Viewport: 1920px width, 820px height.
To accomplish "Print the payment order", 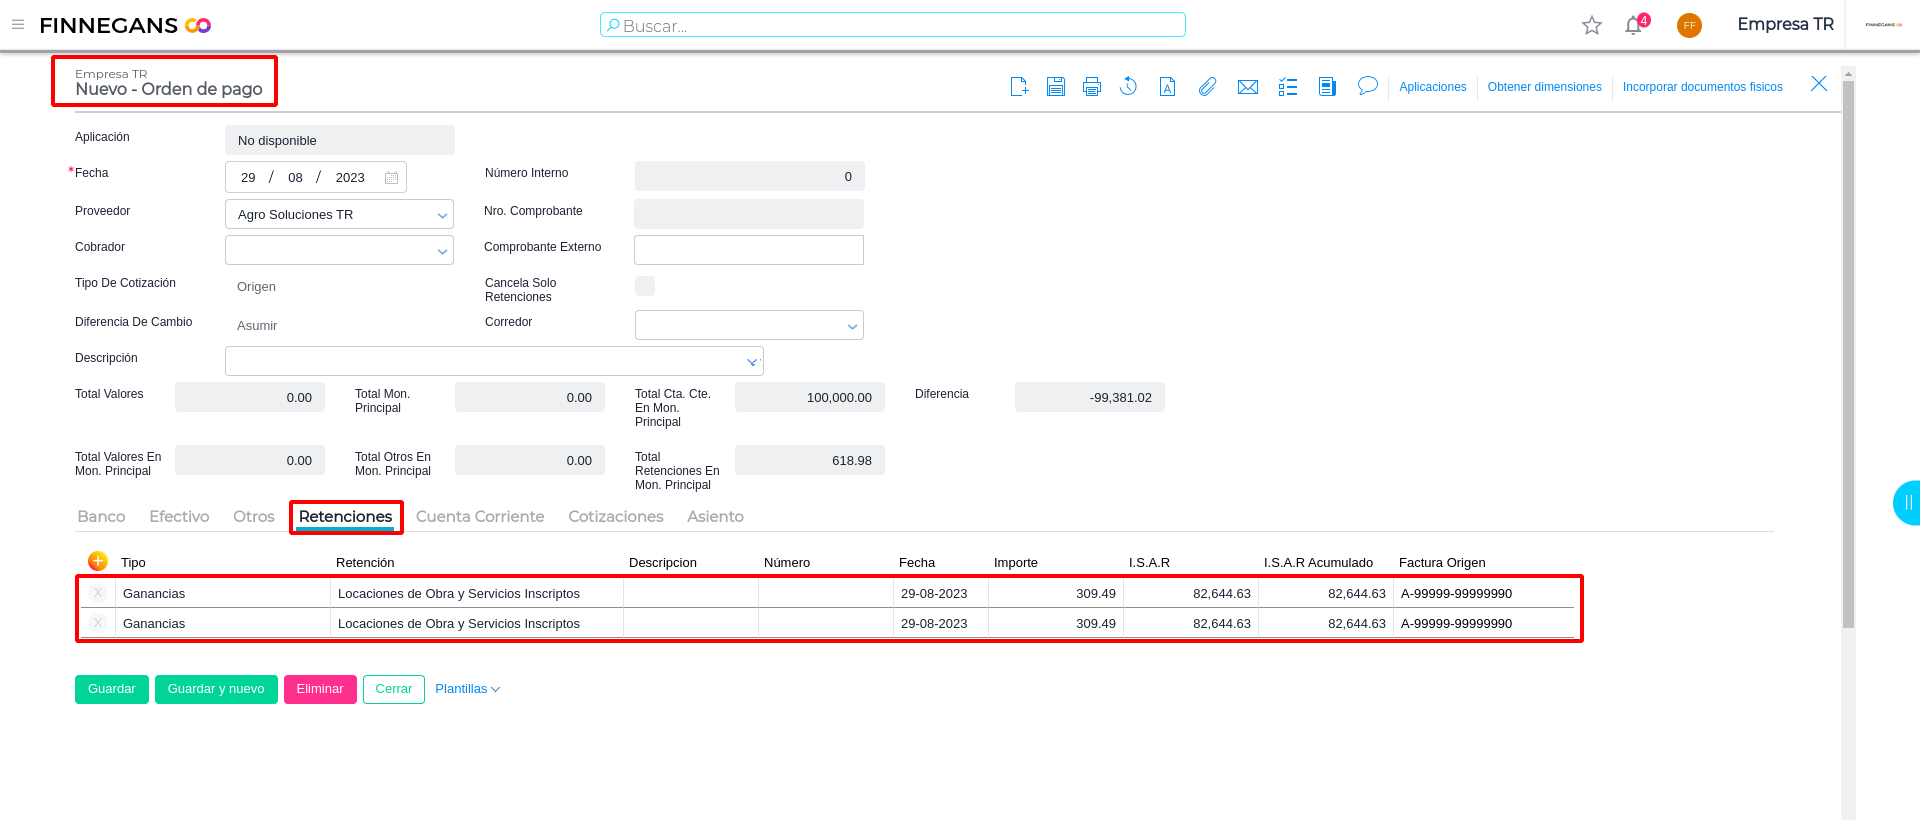I will [x=1092, y=87].
